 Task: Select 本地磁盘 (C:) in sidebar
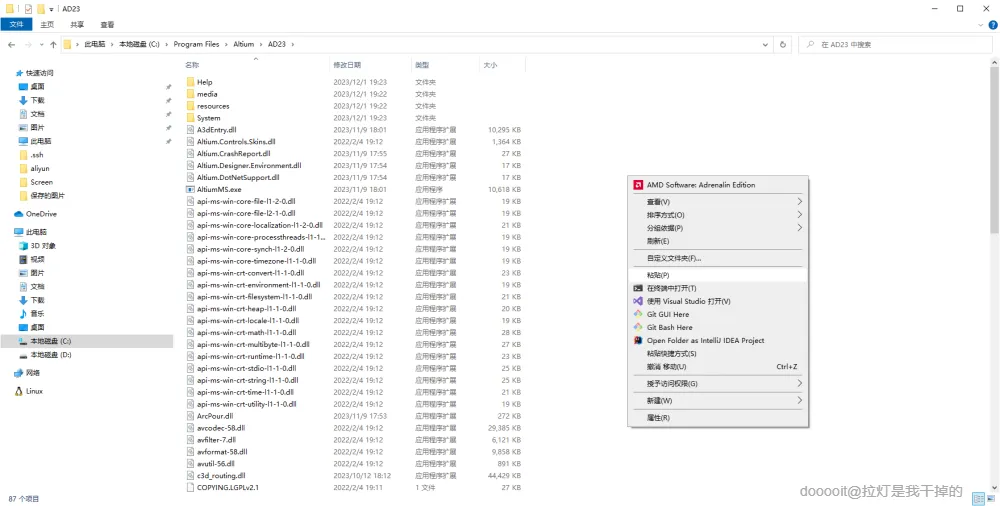coord(86,341)
